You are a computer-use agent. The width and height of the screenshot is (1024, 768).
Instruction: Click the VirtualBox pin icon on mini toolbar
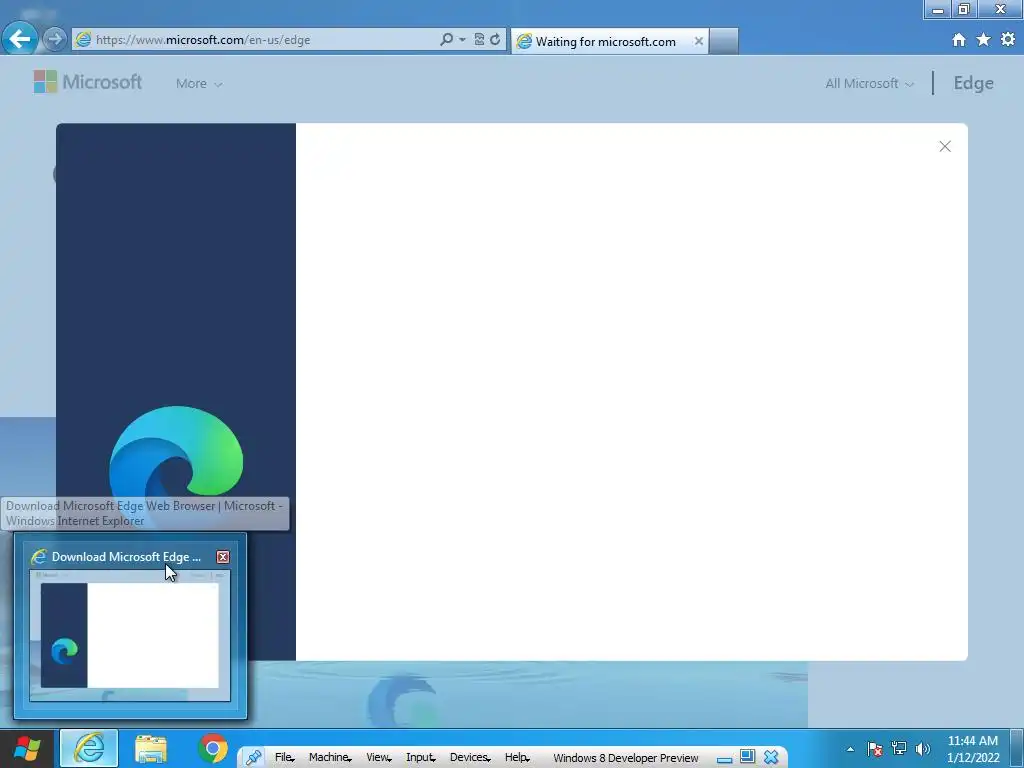pos(253,758)
